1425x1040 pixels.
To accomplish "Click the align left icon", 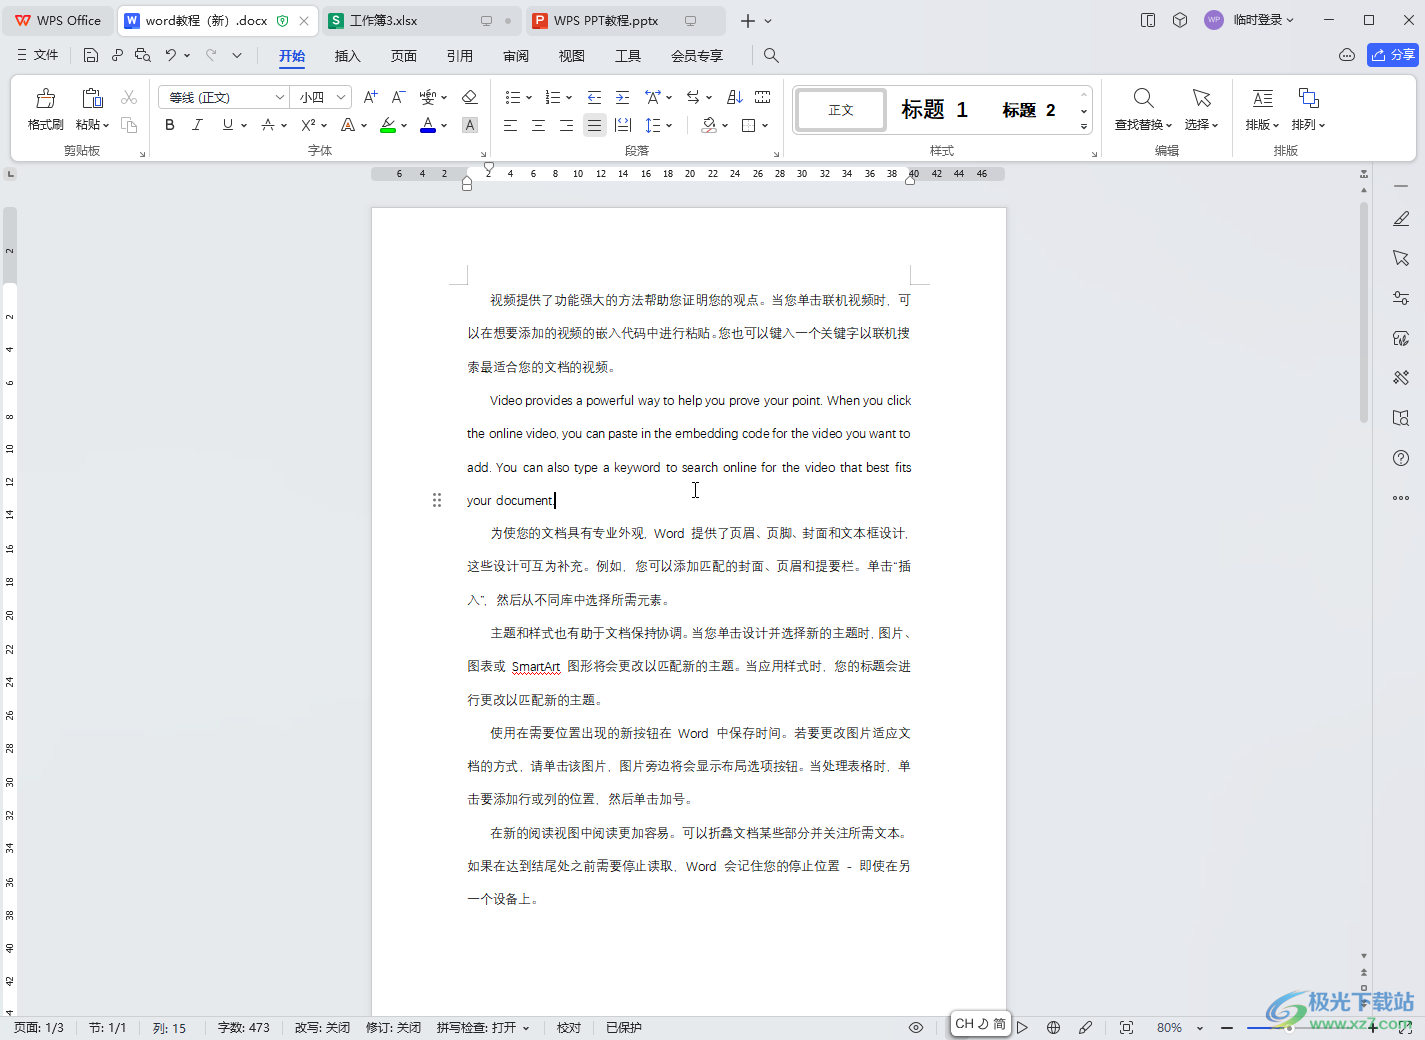I will coord(510,125).
